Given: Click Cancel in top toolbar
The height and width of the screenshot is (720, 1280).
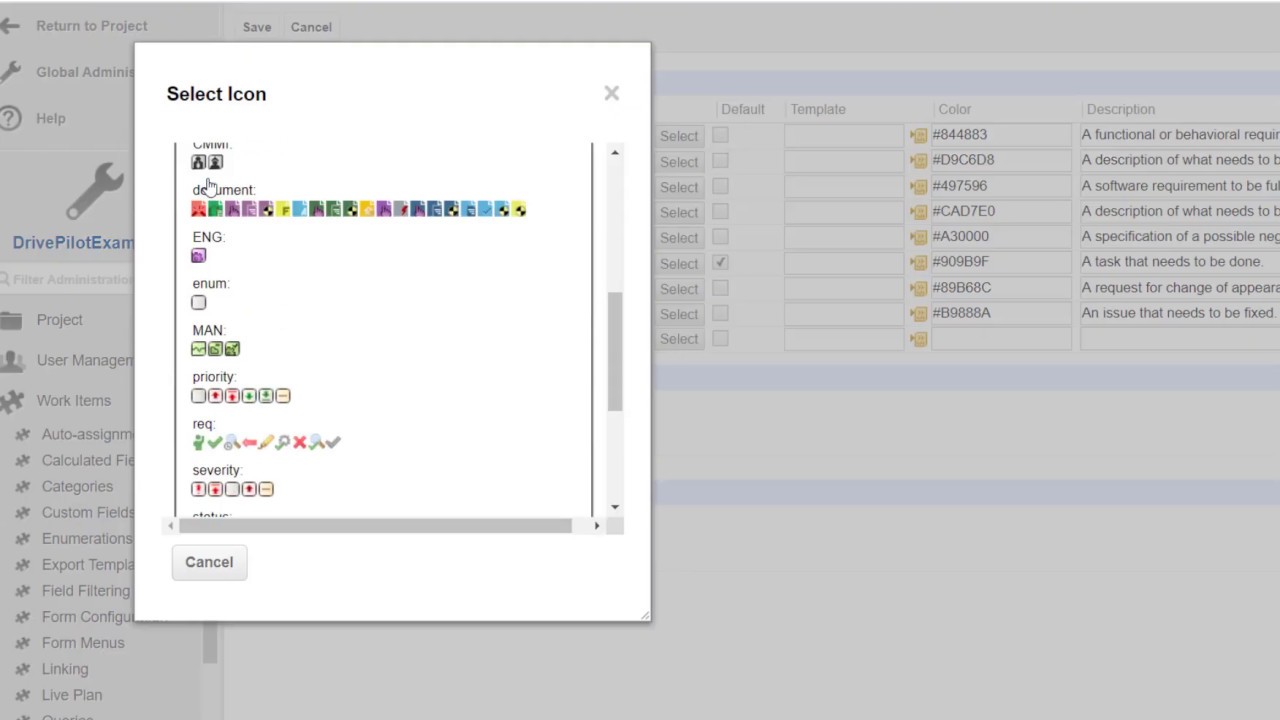Looking at the screenshot, I should [311, 27].
